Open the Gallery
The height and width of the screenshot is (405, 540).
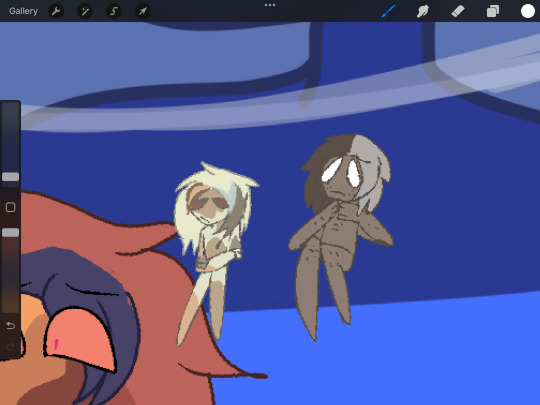click(23, 11)
